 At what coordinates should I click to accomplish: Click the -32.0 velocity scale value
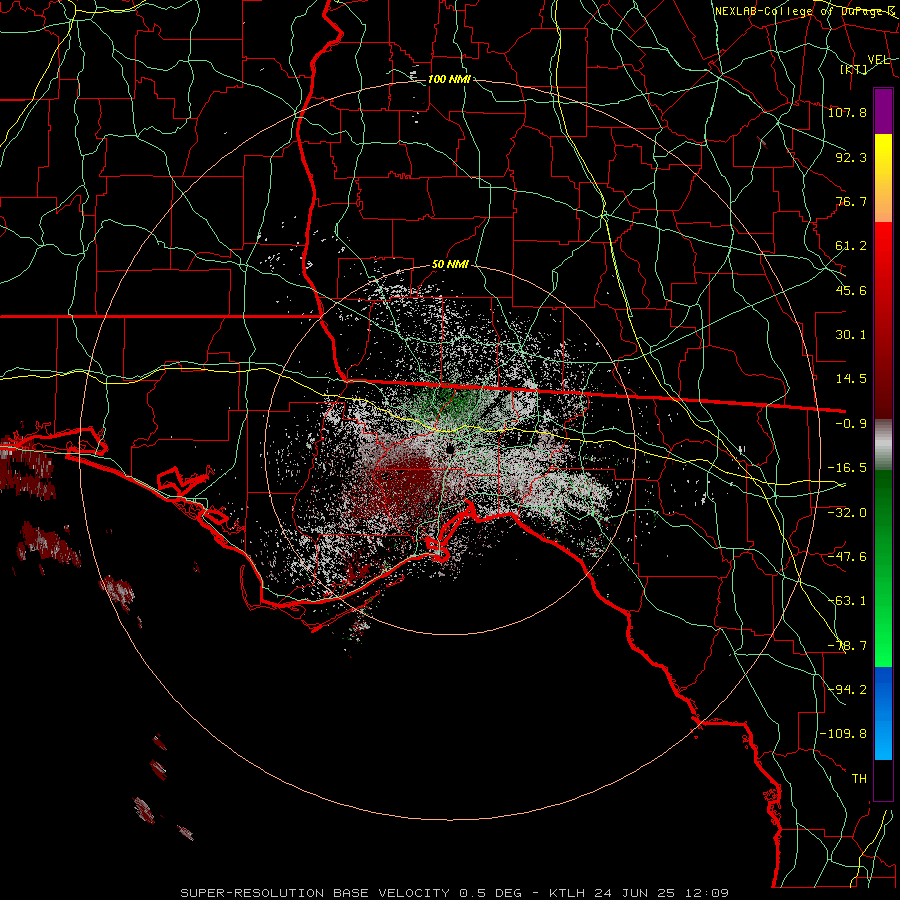847,512
